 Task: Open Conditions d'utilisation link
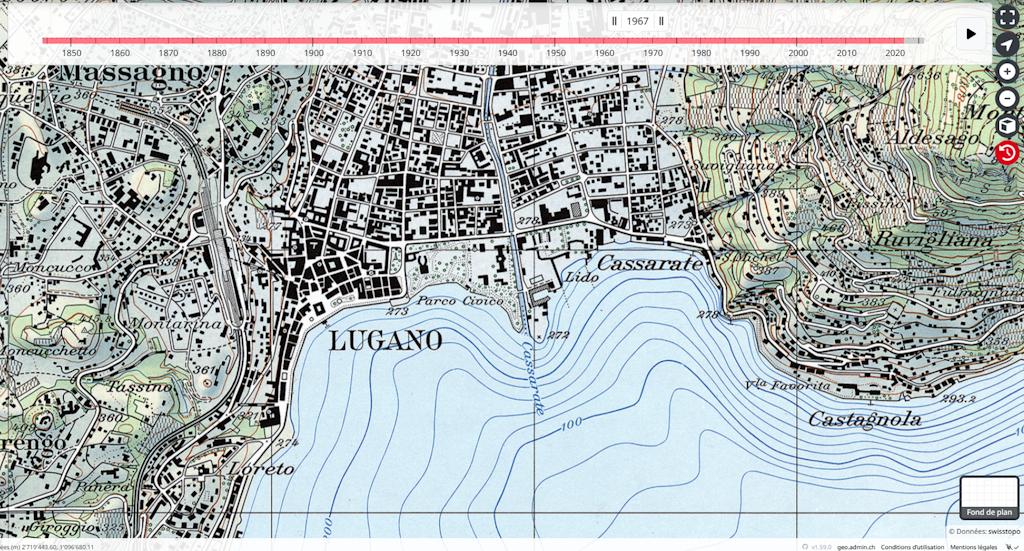[x=912, y=547]
